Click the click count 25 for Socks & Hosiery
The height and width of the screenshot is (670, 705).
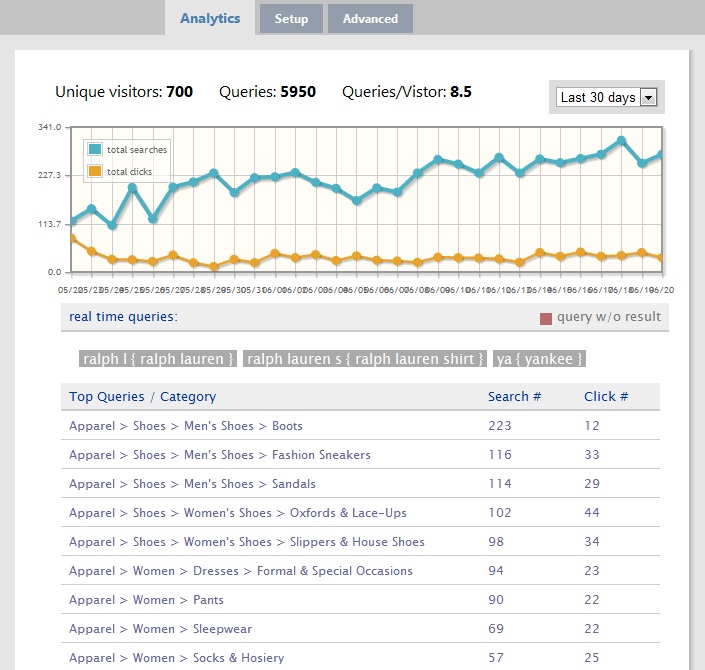[x=592, y=657]
